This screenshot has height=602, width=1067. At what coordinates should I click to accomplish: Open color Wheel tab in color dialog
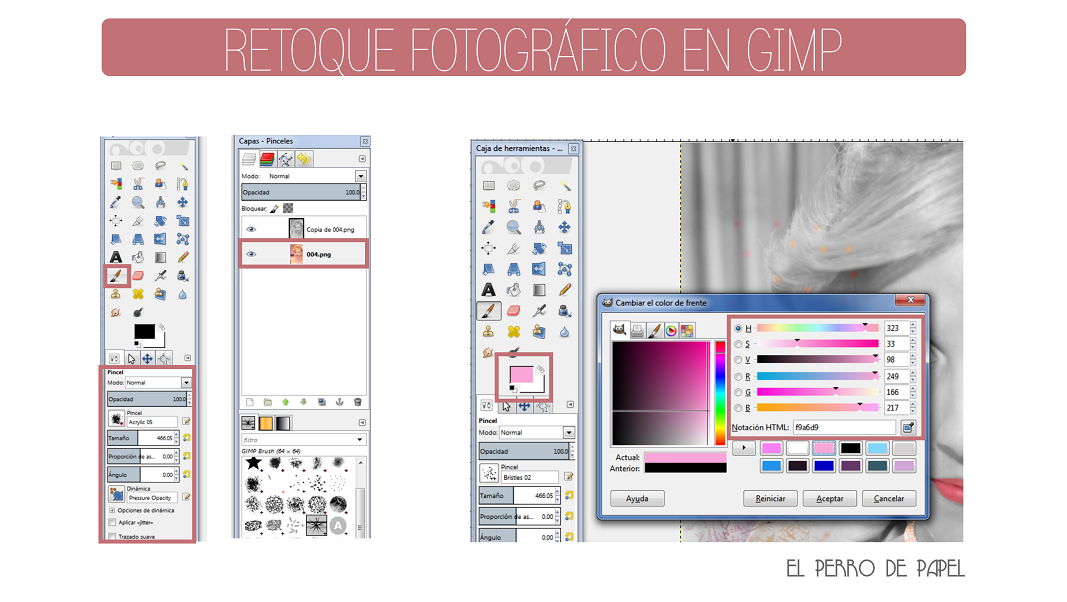coord(671,331)
